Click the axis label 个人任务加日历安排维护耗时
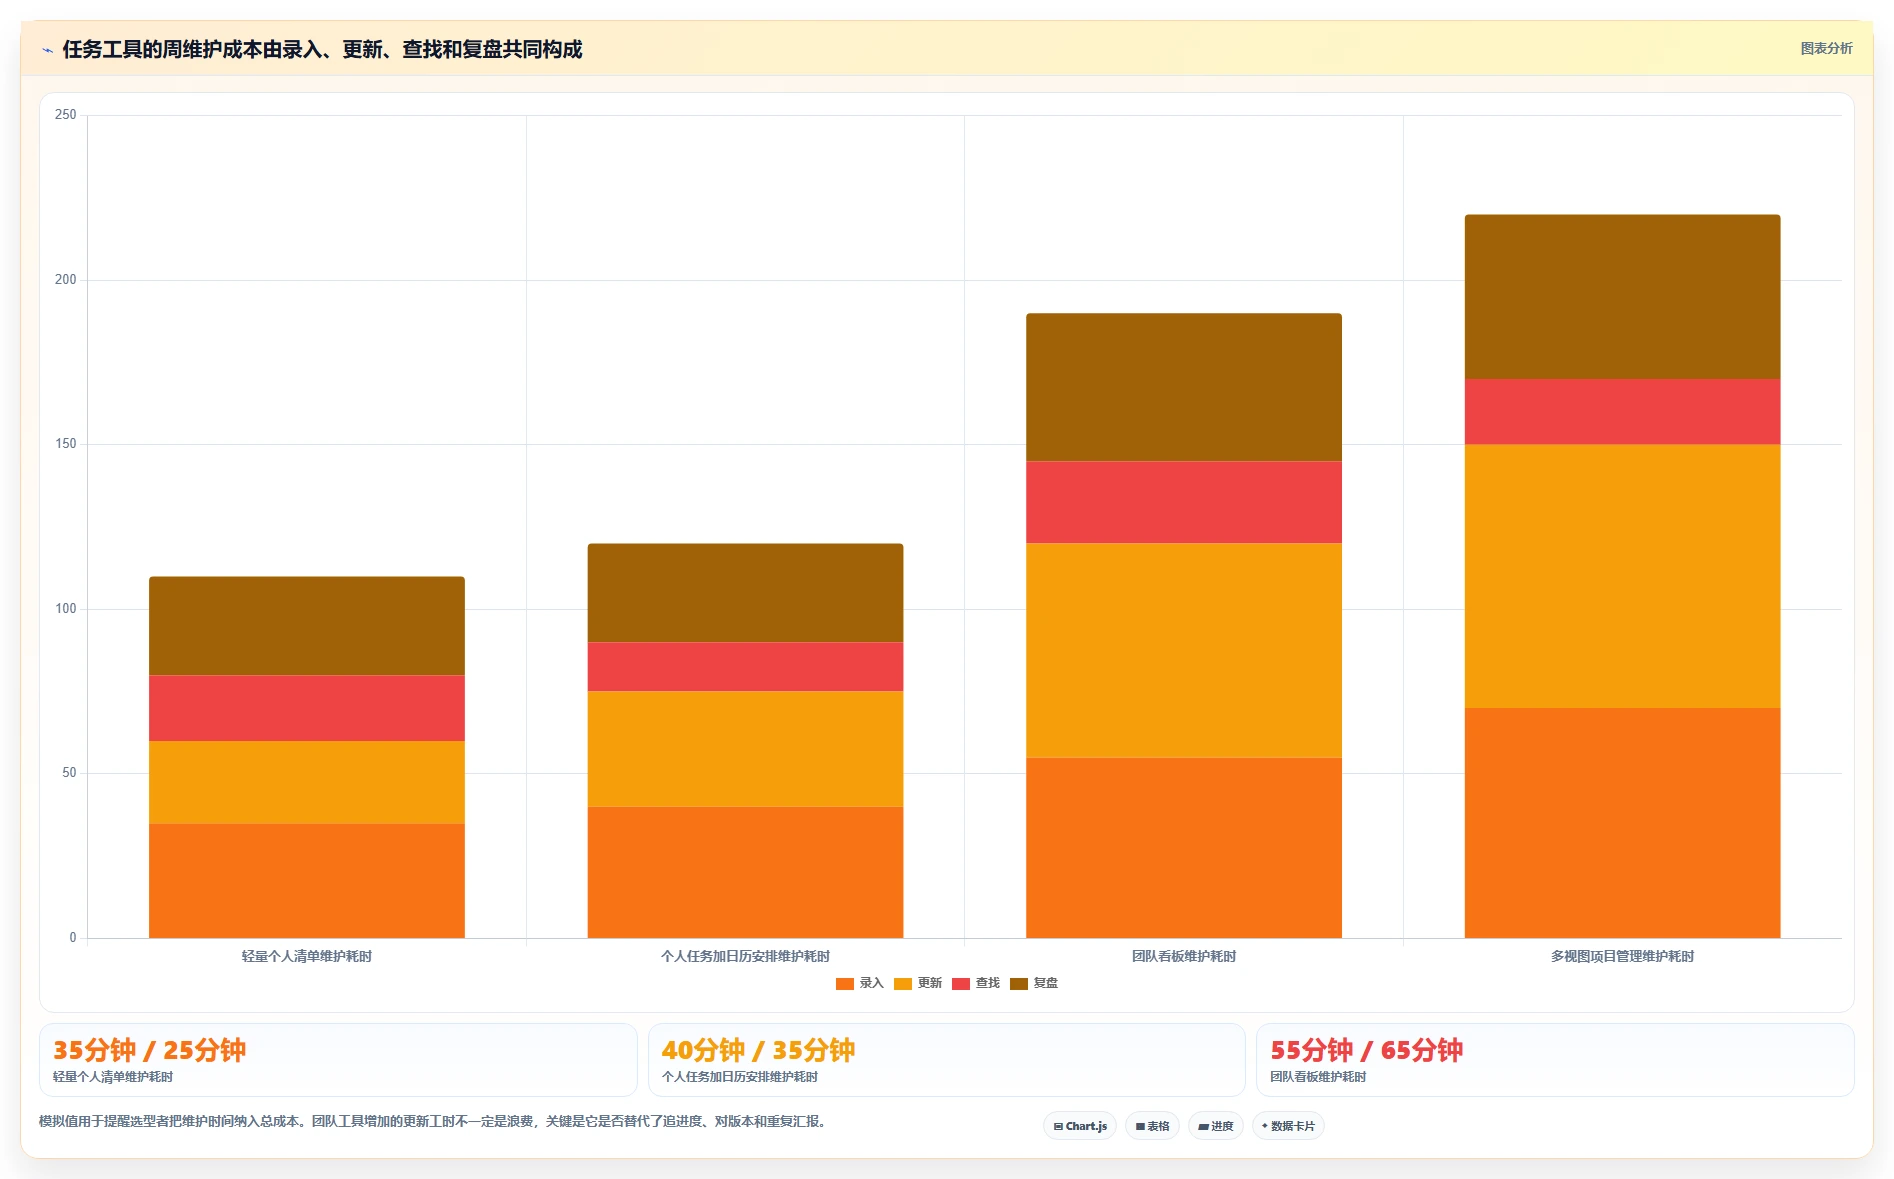Image resolution: width=1894 pixels, height=1179 pixels. click(745, 956)
